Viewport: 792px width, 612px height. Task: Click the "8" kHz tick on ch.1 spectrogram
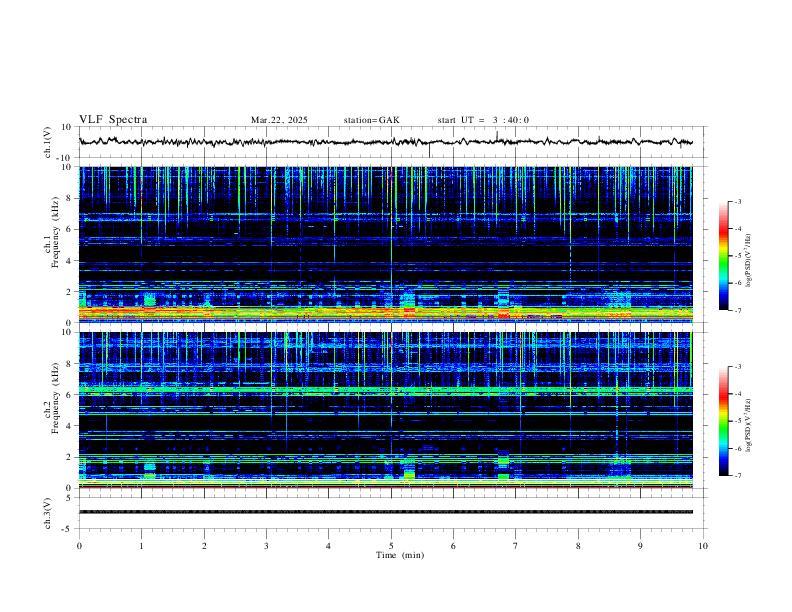coord(70,198)
